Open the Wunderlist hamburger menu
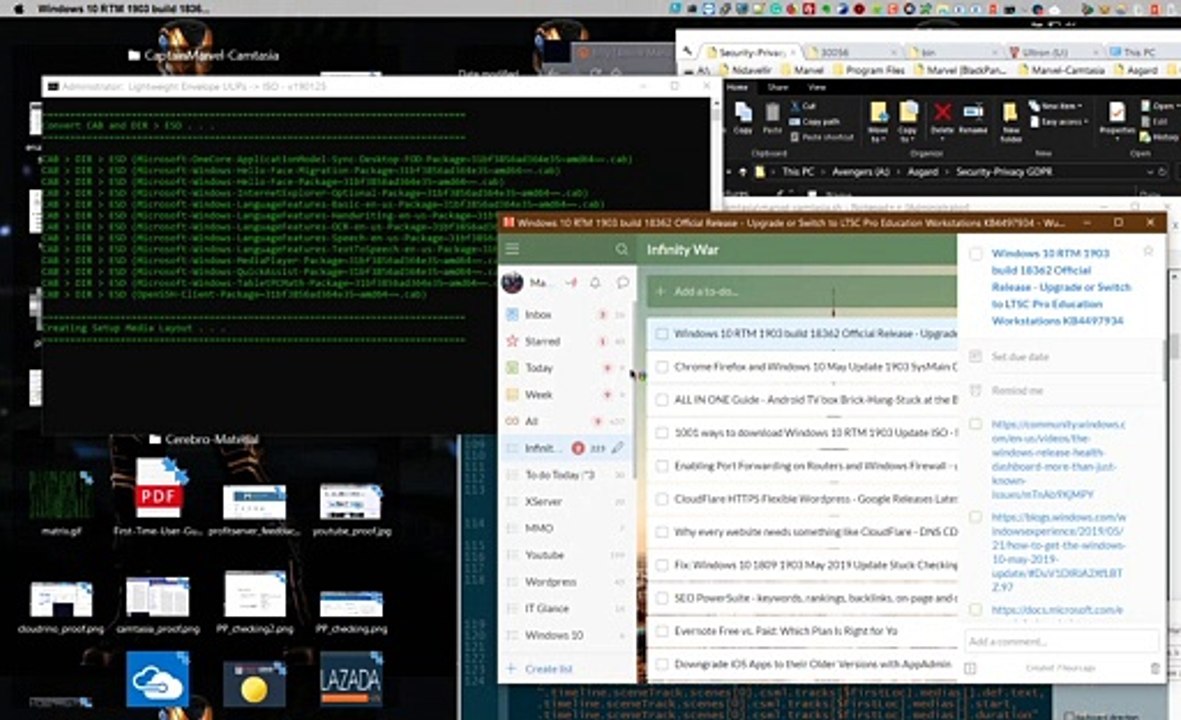Image resolution: width=1181 pixels, height=720 pixels. 512,249
